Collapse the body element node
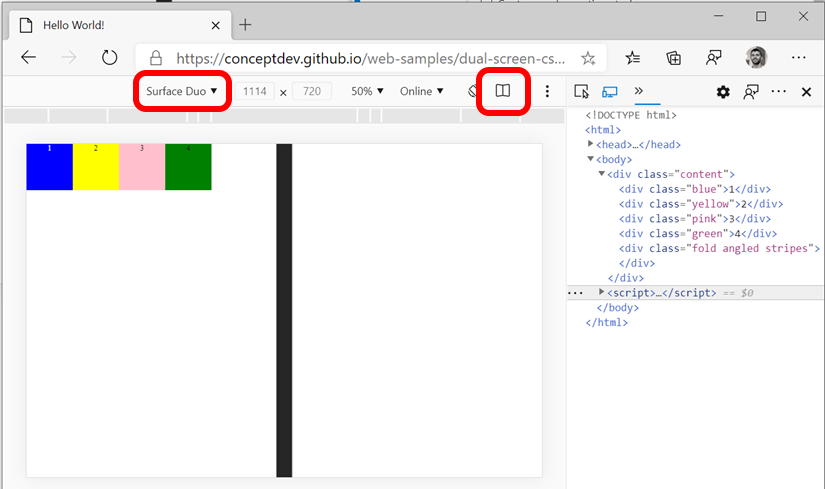Image resolution: width=825 pixels, height=489 pixels. [590, 158]
